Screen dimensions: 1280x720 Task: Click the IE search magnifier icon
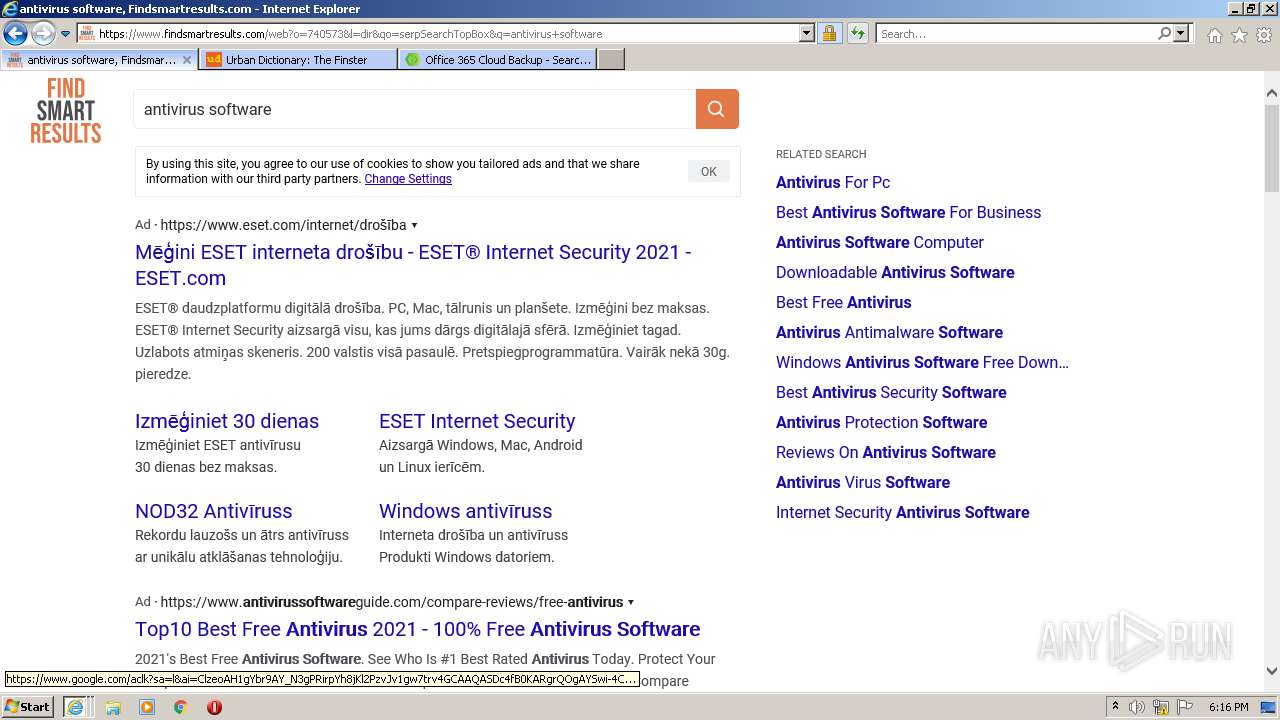[x=1164, y=34]
